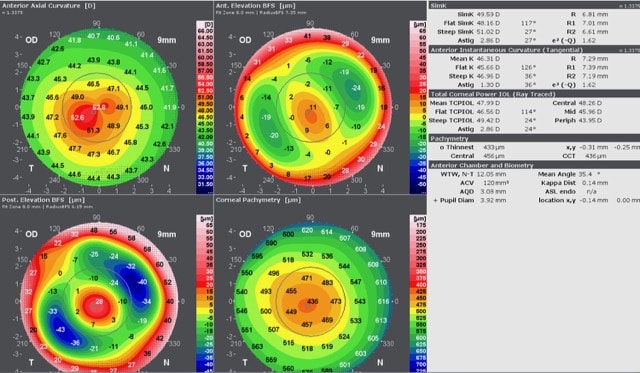Click the Central 456 µm pachymetry value

point(494,156)
